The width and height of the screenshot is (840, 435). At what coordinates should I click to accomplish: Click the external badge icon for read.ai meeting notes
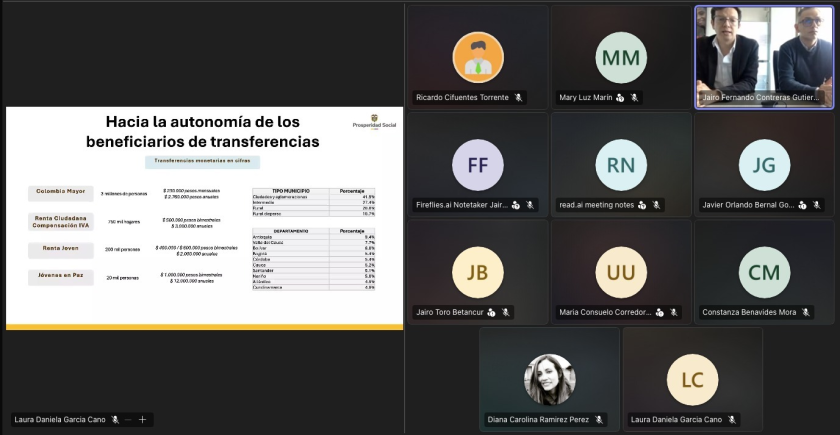[642, 205]
